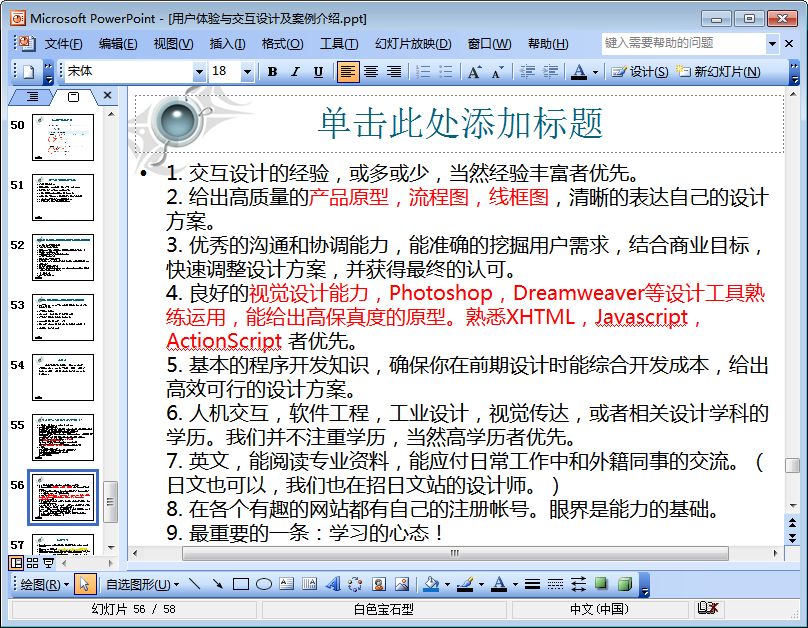The width and height of the screenshot is (808, 628).
Task: Toggle Italic formatting
Action: 295,72
